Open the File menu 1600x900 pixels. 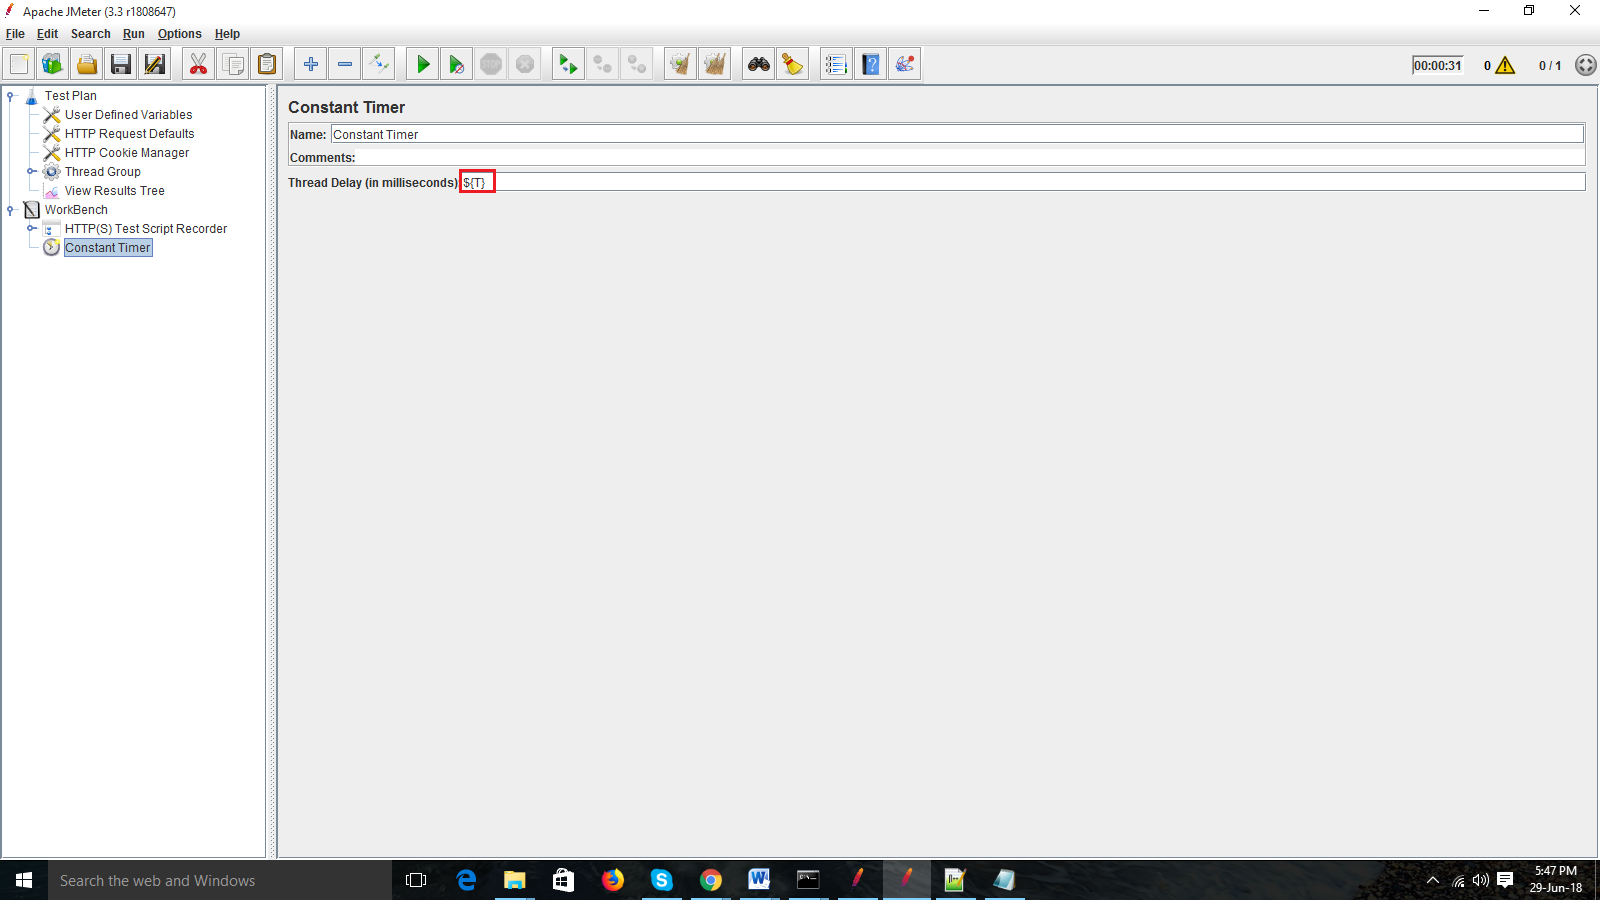(15, 34)
